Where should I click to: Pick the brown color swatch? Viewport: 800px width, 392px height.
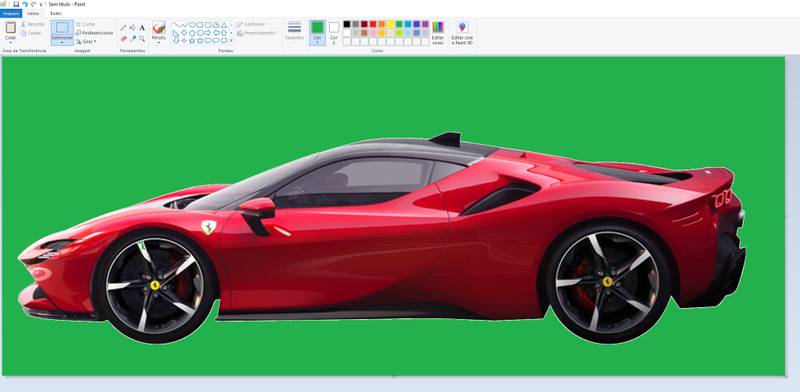364,33
